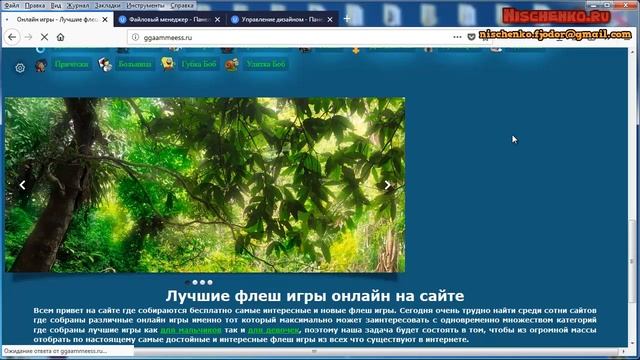Open the Улитка Боб games category
Viewport: 640px width, 360px height.
coord(266,64)
